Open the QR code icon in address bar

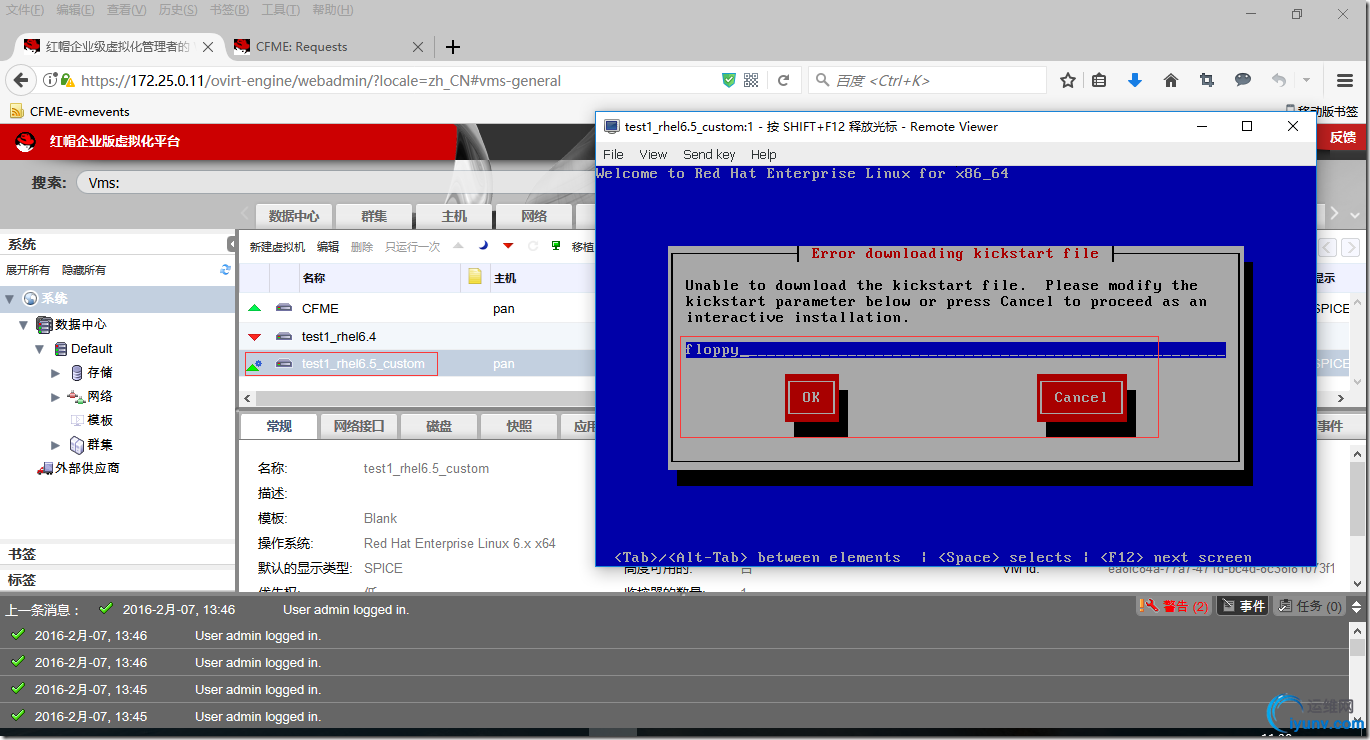pyautogui.click(x=752, y=80)
